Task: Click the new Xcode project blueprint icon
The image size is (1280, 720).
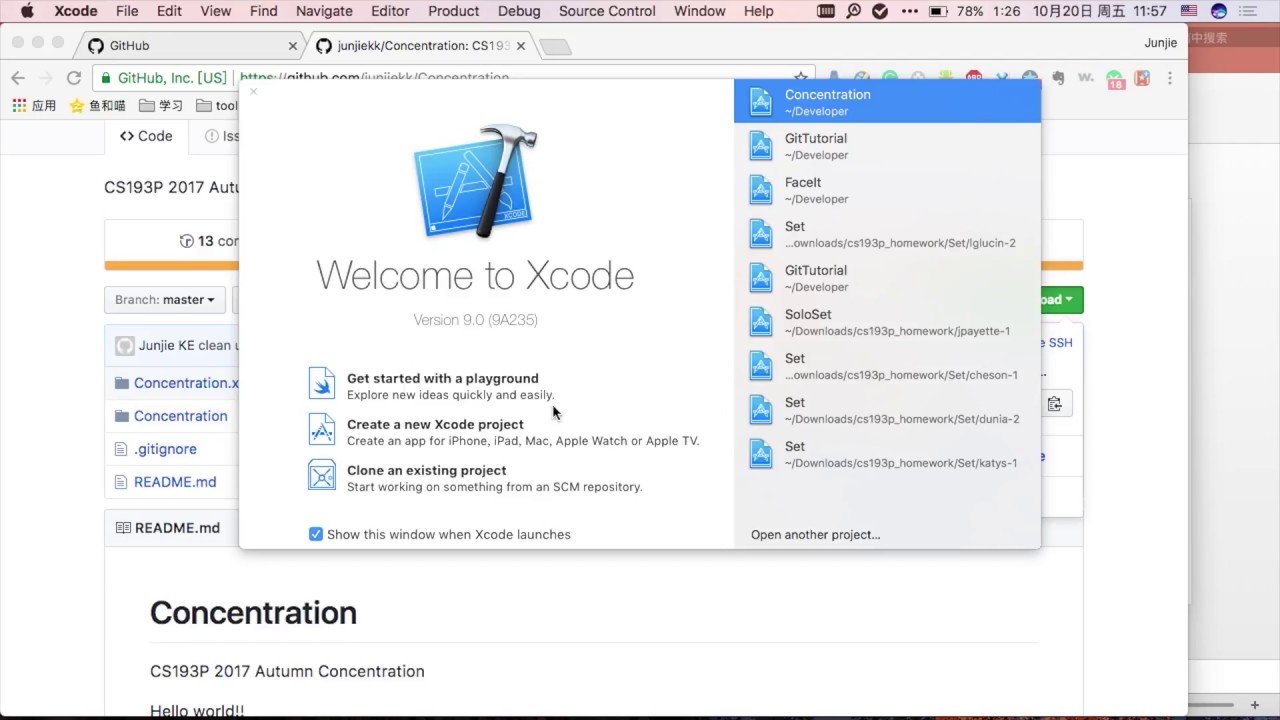Action: [x=322, y=429]
